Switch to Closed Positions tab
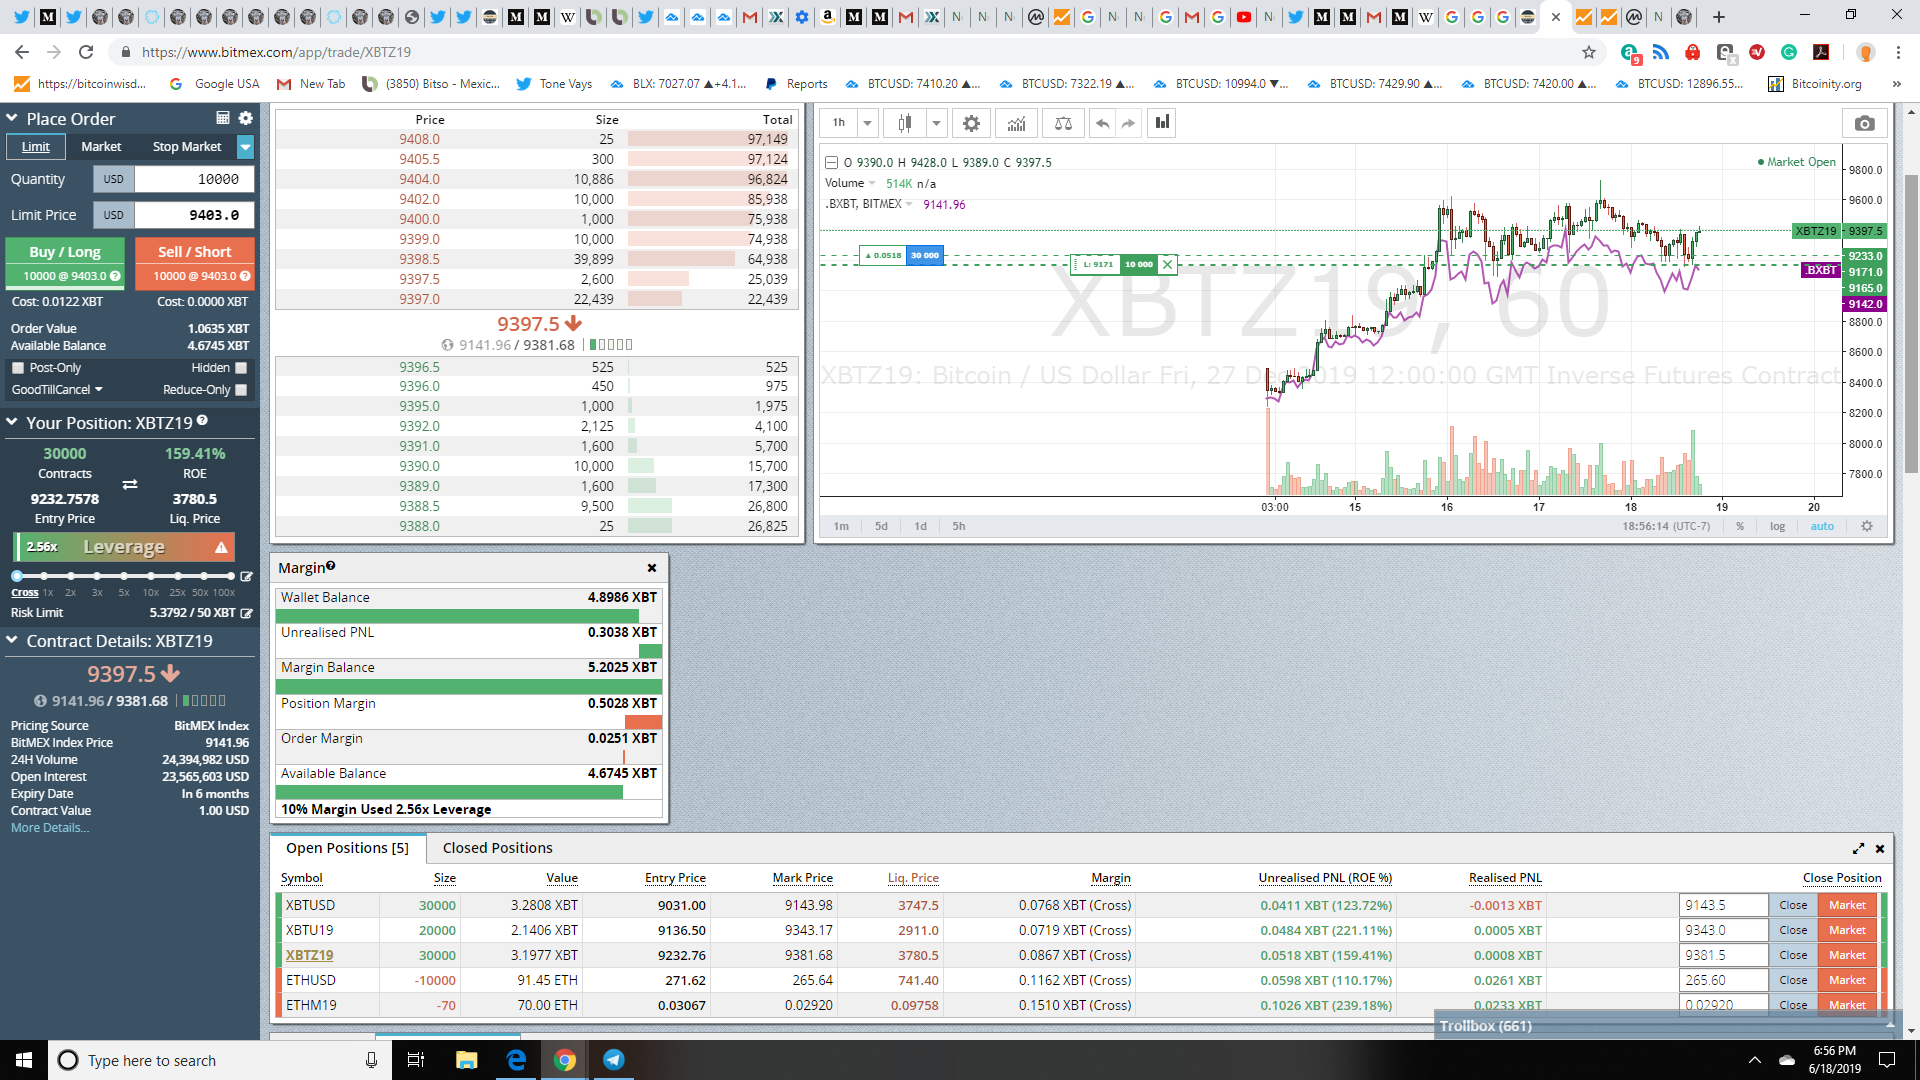The height and width of the screenshot is (1080, 1920). click(497, 848)
